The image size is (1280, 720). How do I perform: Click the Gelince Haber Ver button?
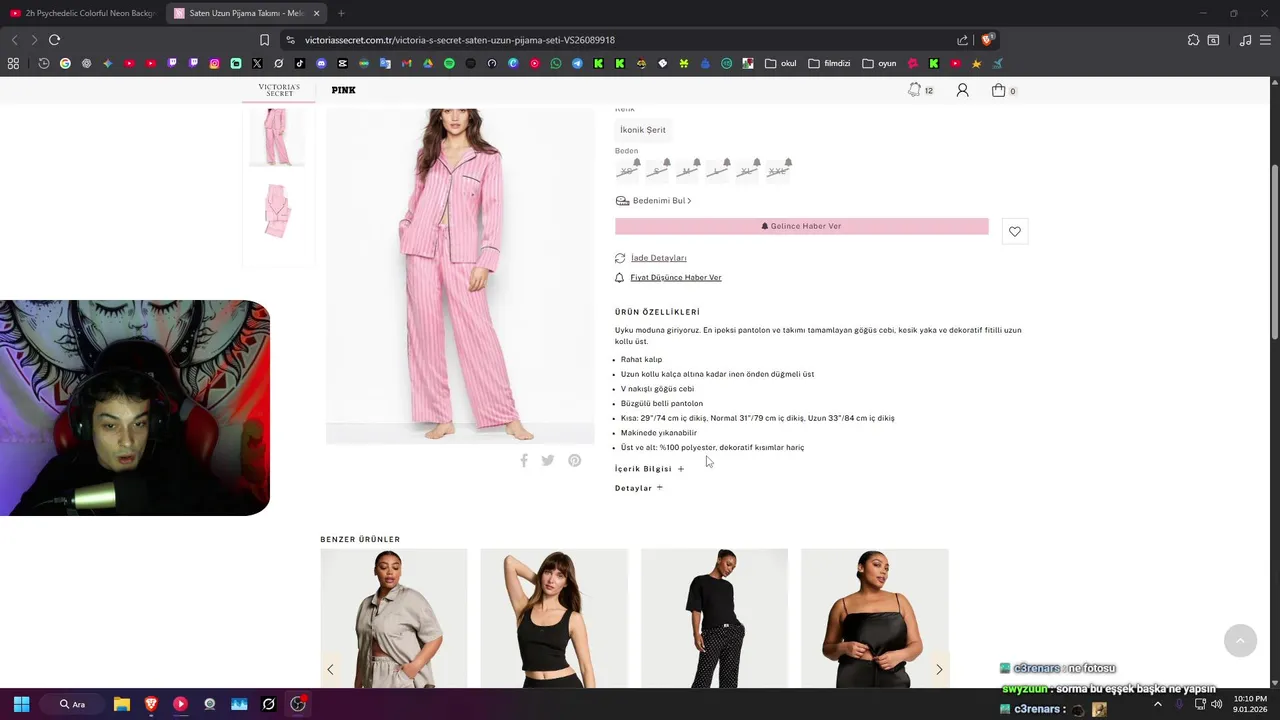[x=802, y=226]
